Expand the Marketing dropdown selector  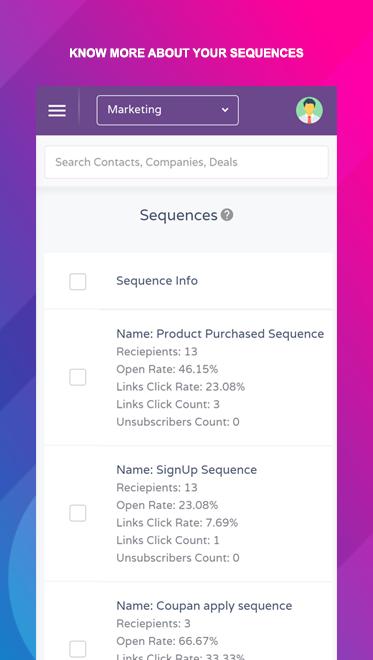(x=168, y=110)
